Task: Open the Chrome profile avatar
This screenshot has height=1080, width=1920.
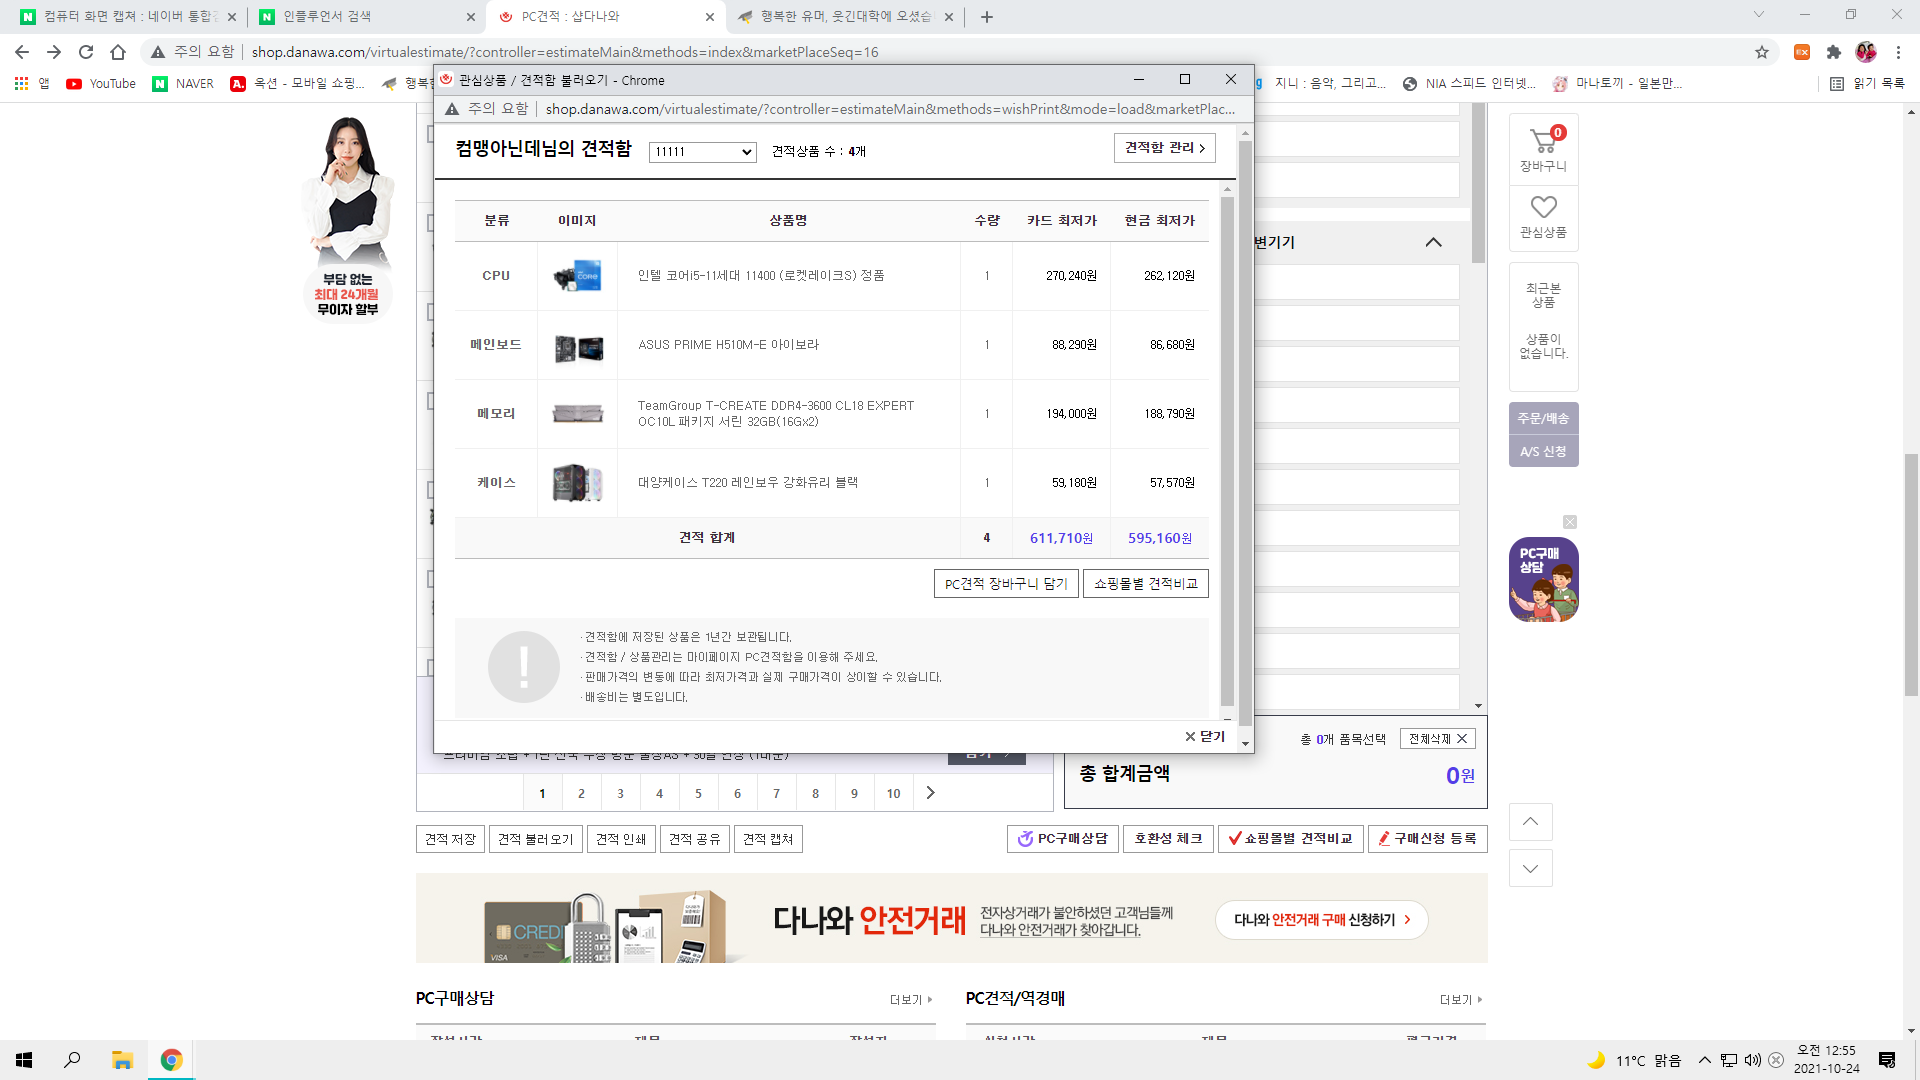Action: pyautogui.click(x=1866, y=52)
